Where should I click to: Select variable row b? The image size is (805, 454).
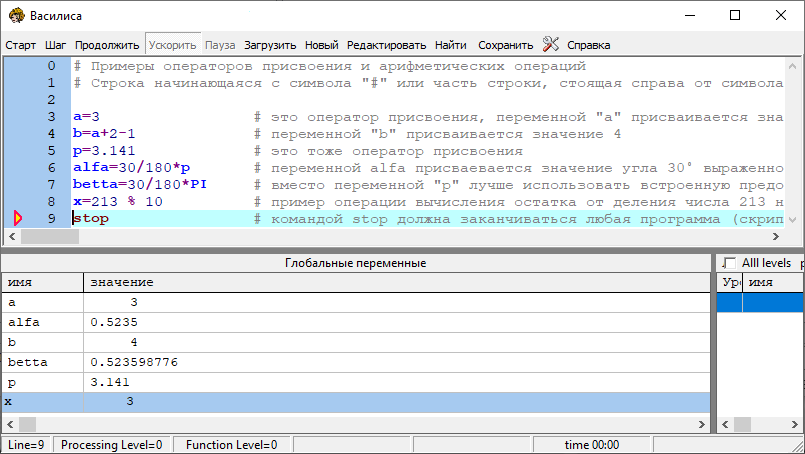point(356,343)
